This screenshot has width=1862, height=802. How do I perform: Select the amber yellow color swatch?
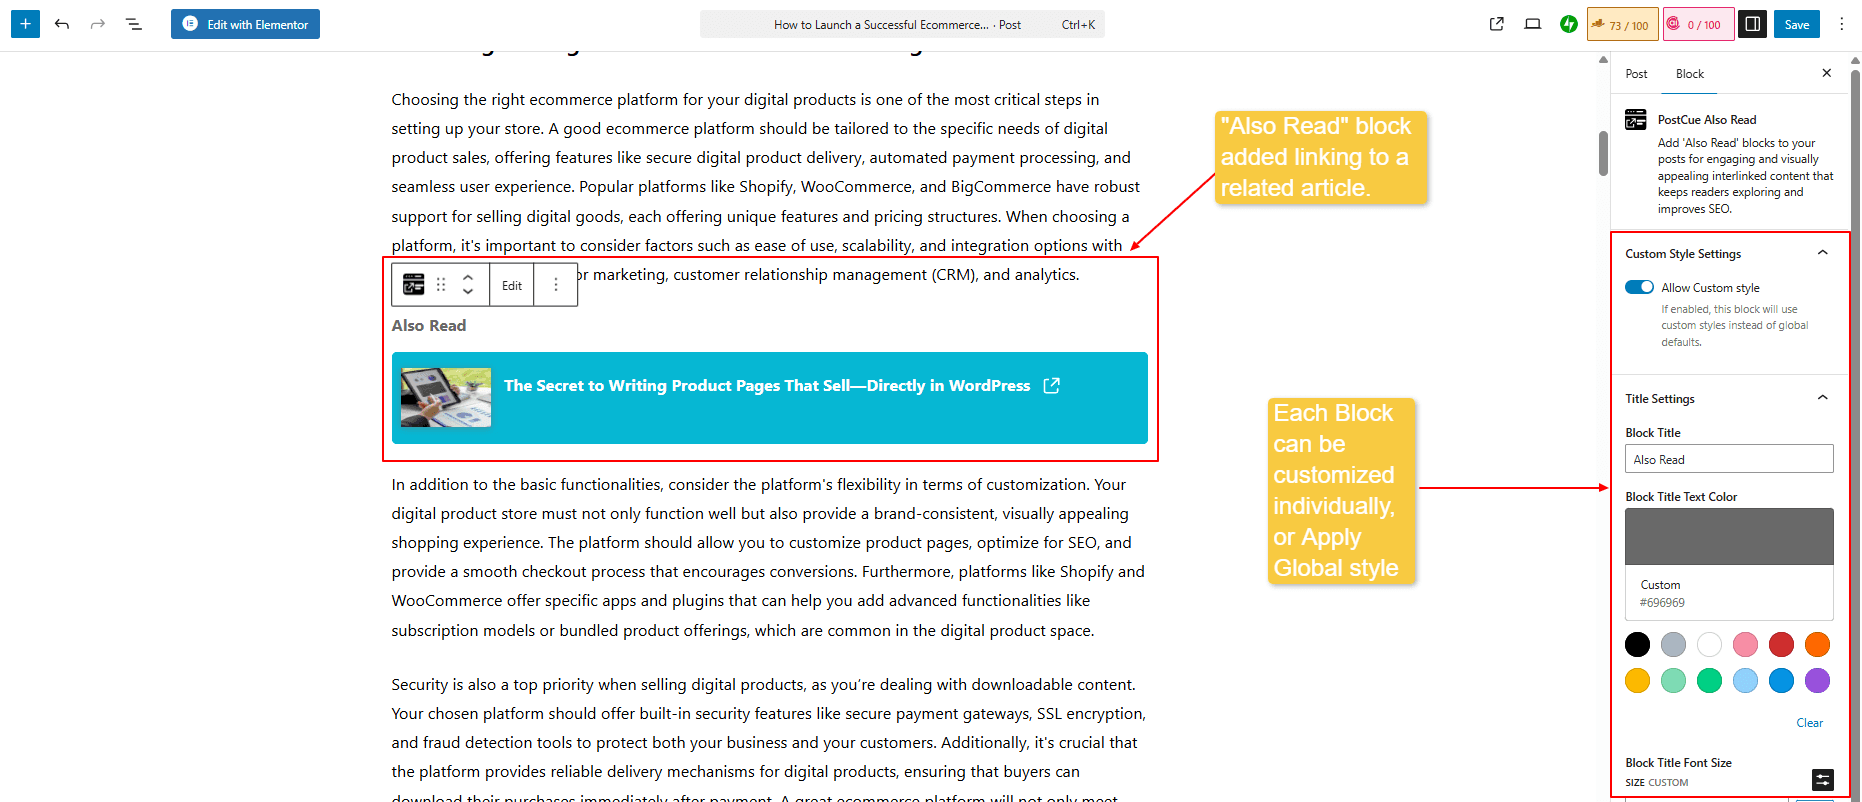tap(1637, 681)
